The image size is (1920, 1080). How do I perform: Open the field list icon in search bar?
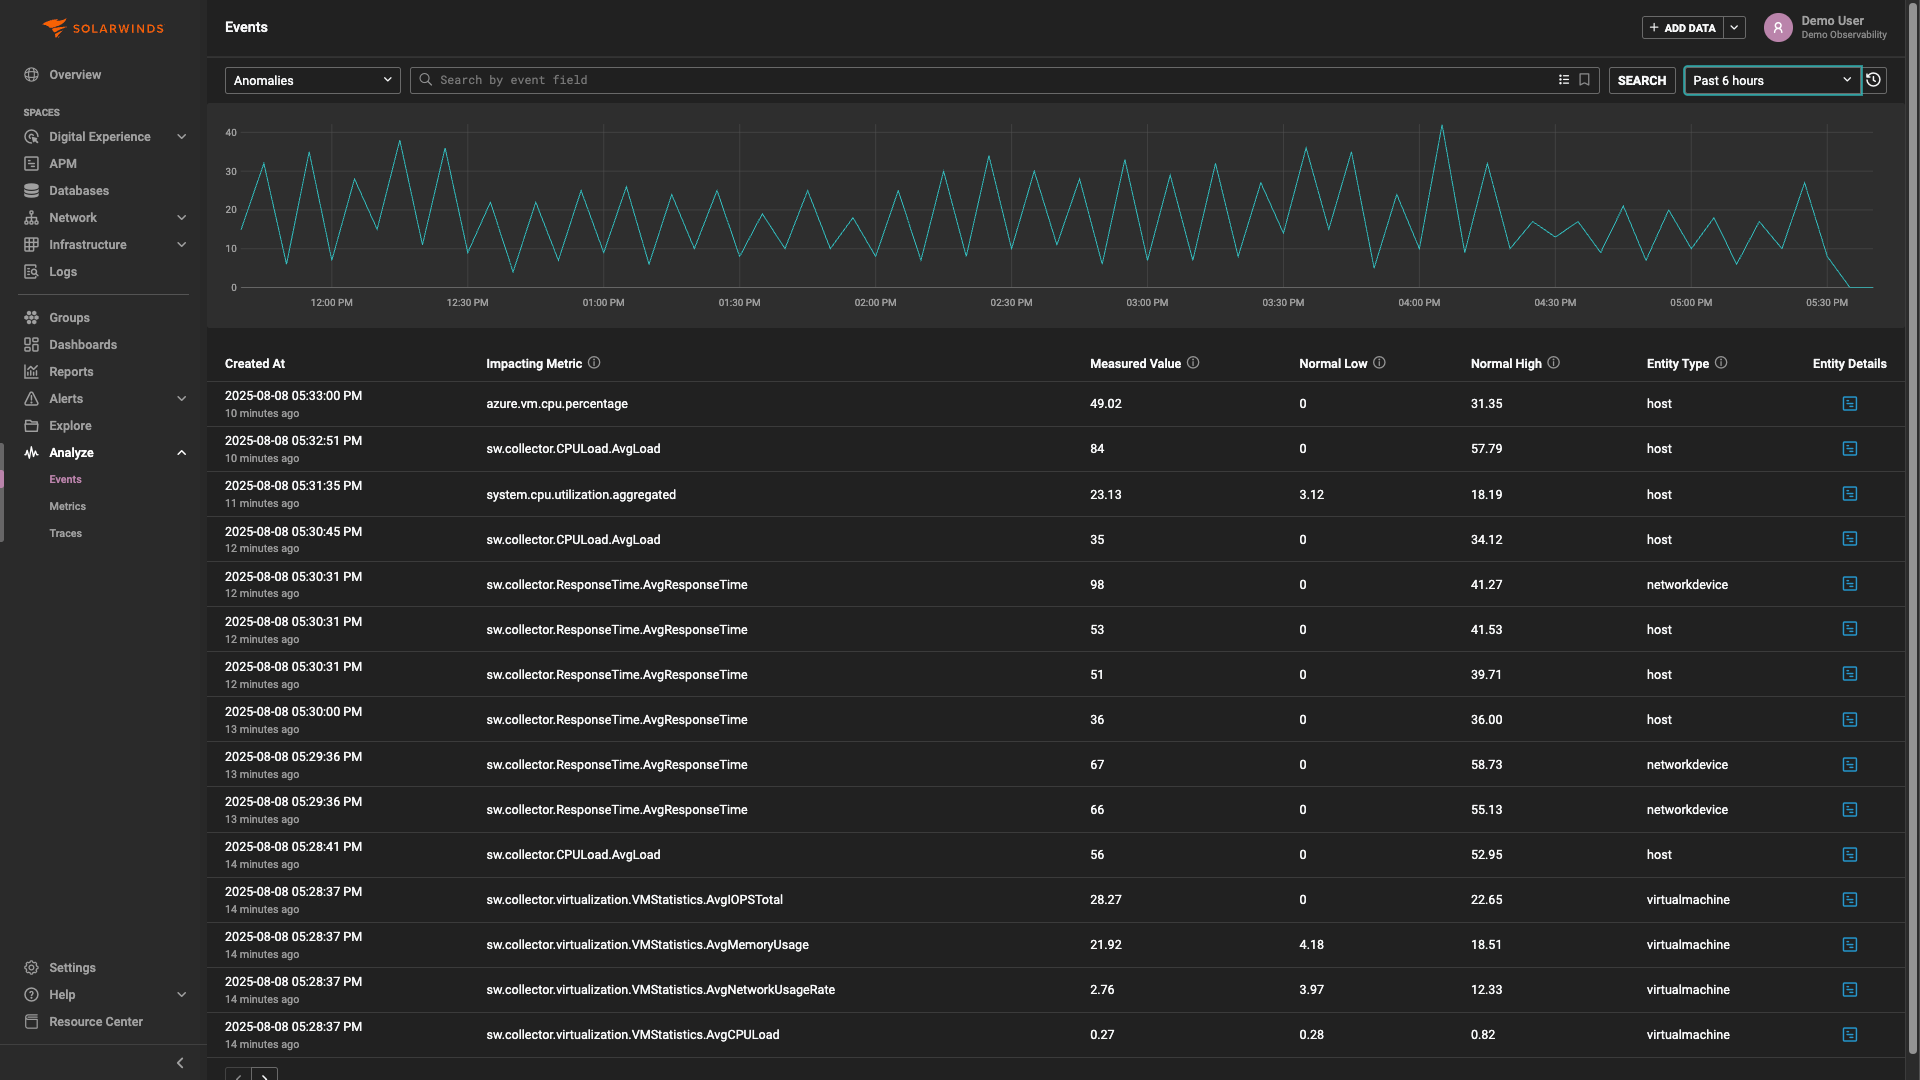coord(1564,80)
